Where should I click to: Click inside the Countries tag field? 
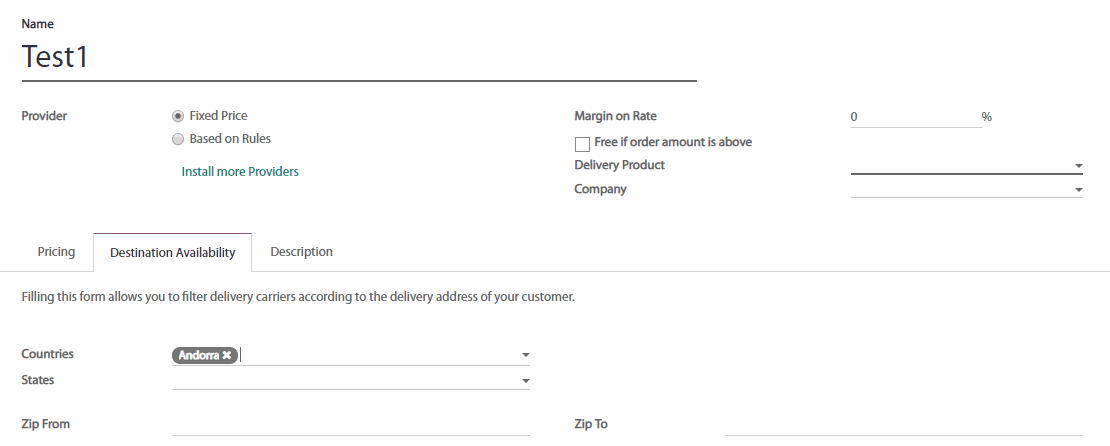[x=380, y=355]
